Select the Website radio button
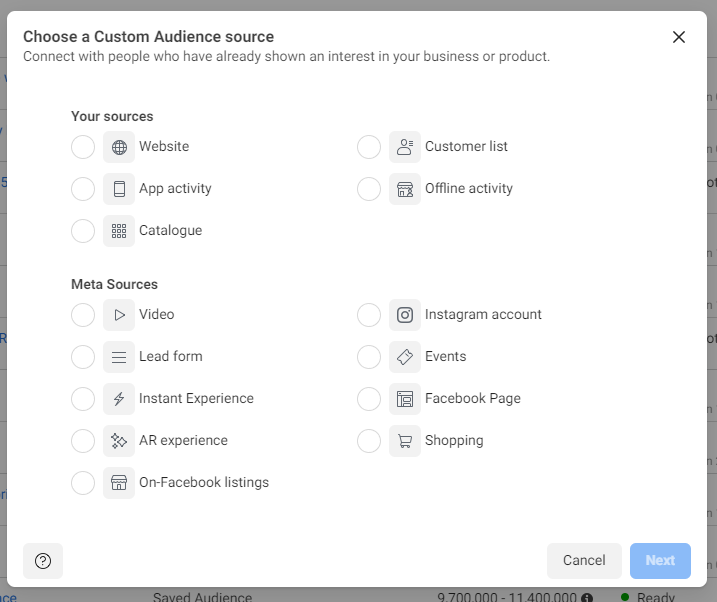Viewport: 717px width, 602px height. tap(83, 147)
